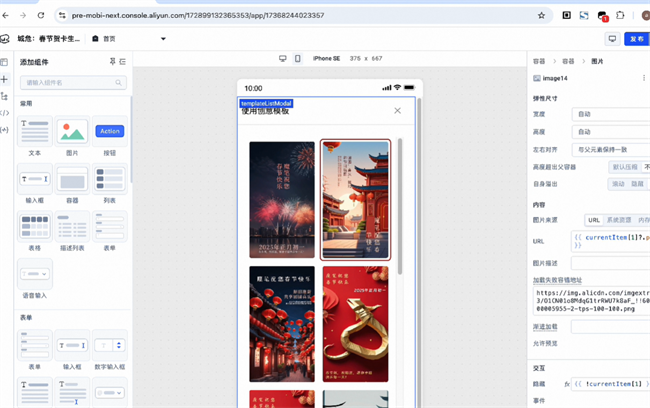Viewport: 650px width, 408px height.
Task: Open the code icon in left sidebar
Action: pyautogui.click(x=5, y=113)
